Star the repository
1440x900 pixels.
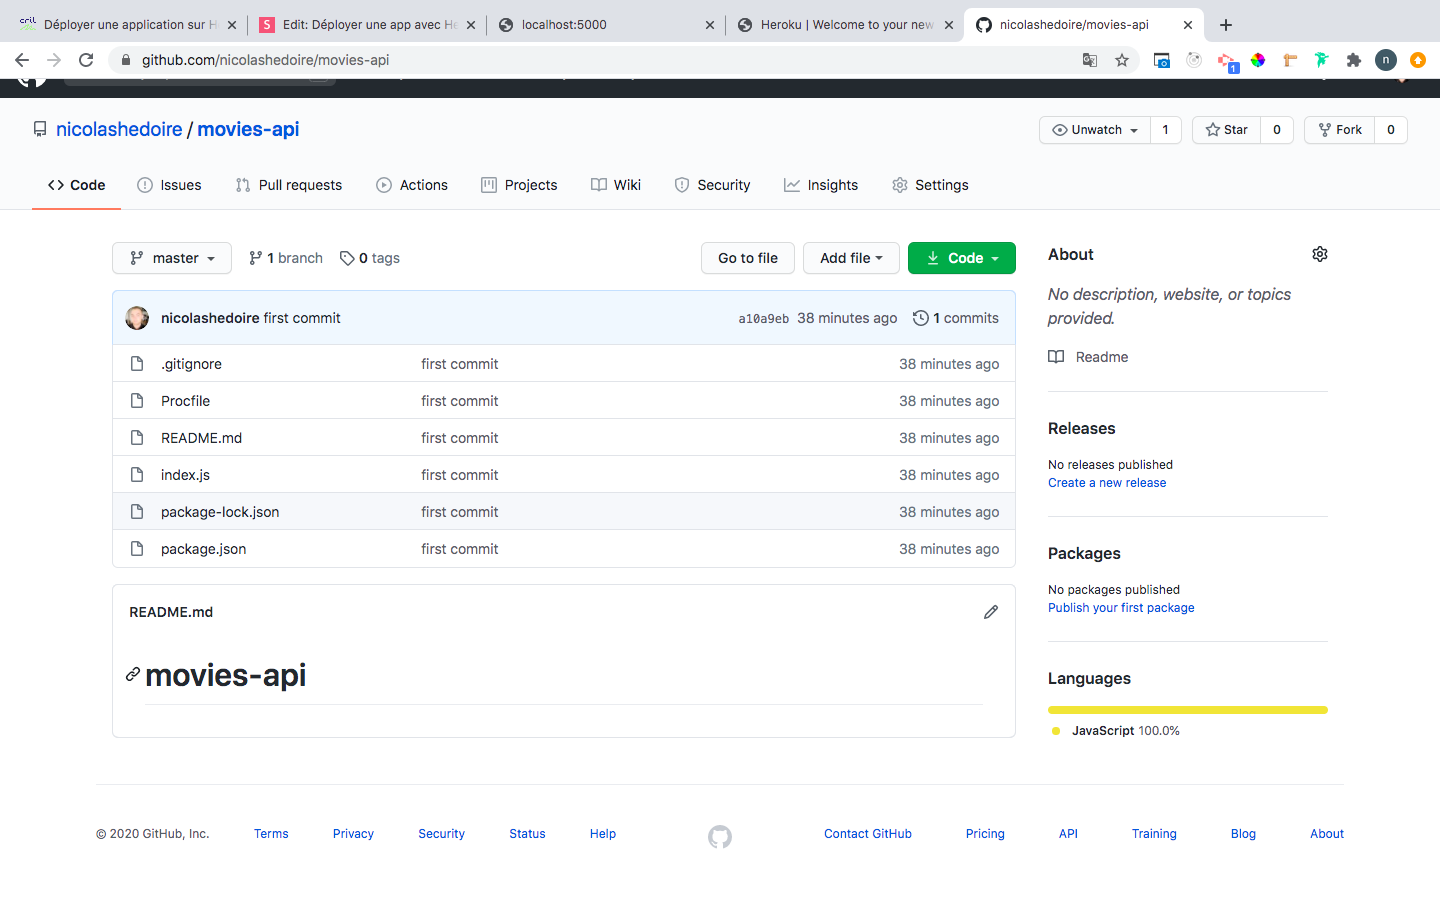tap(1227, 130)
